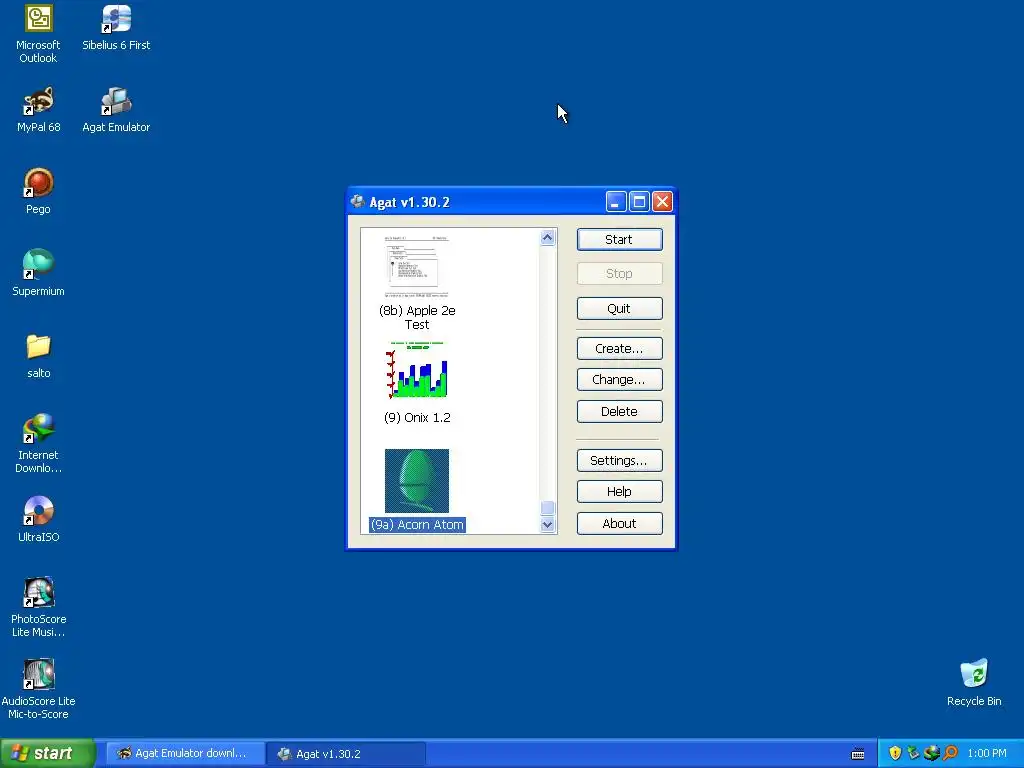The width and height of the screenshot is (1024, 768).
Task: Open the Windows start menu
Action: [x=47, y=753]
